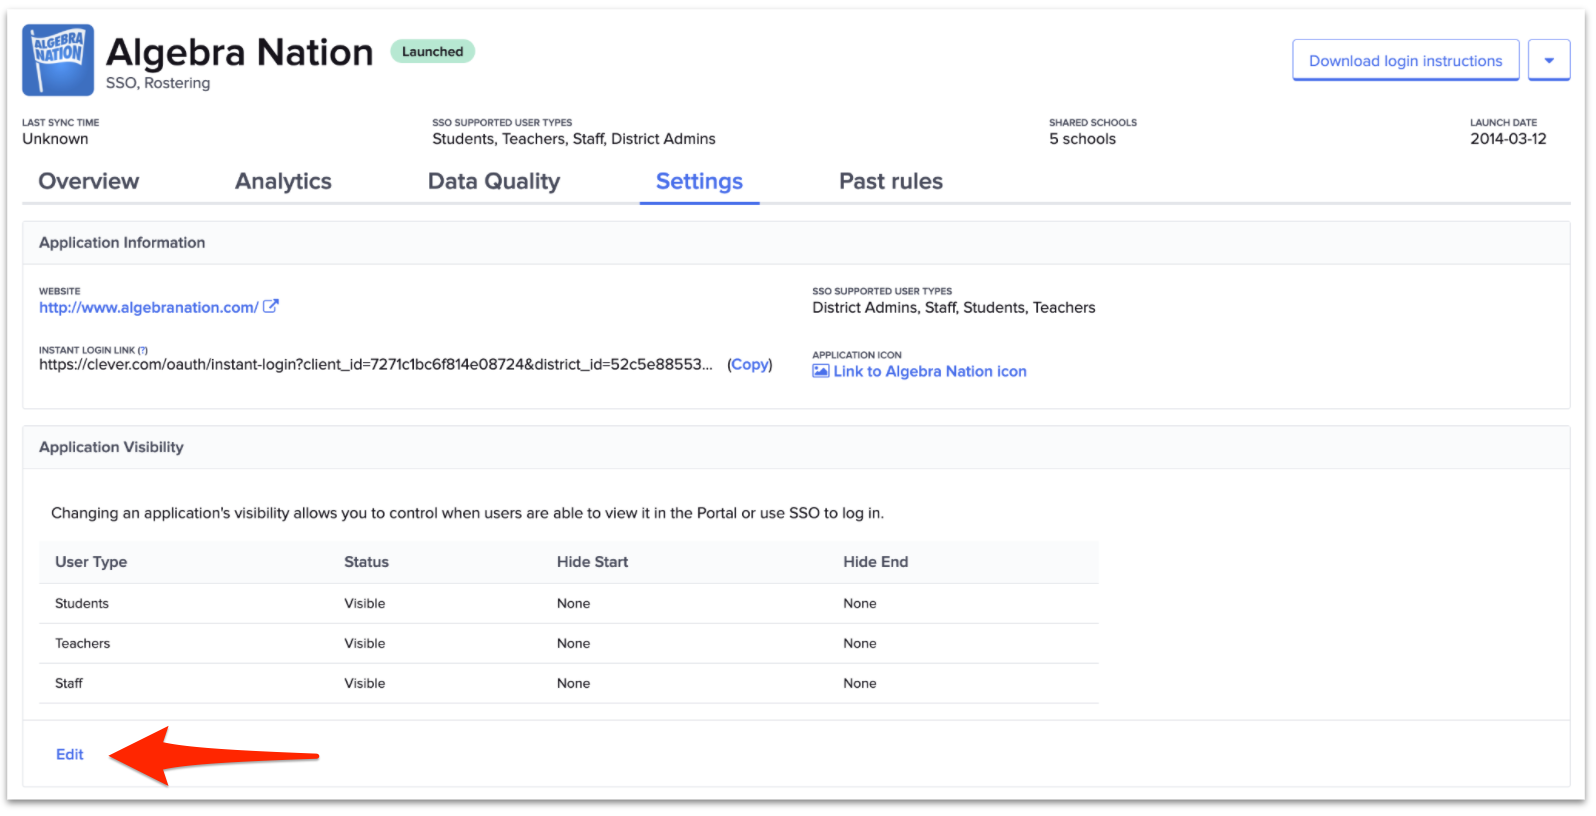Open Link to Algebra Nation icon

point(929,372)
